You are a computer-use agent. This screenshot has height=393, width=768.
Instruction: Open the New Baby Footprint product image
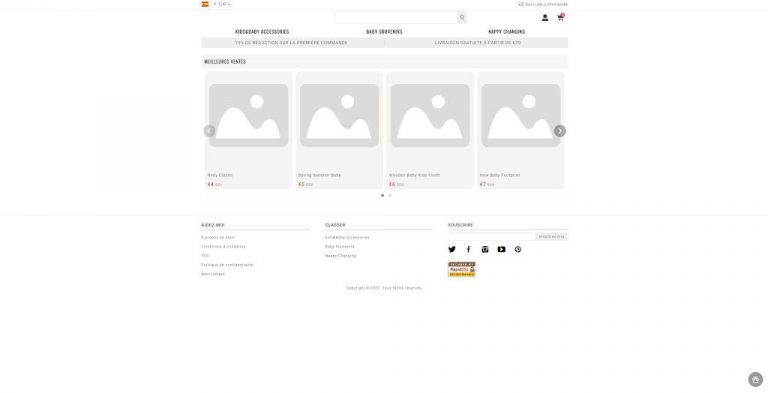coord(521,115)
